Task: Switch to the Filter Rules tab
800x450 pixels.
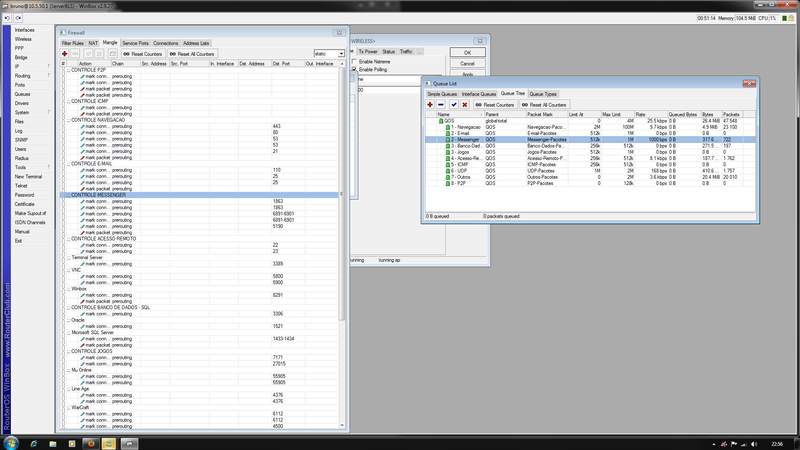Action: point(73,43)
